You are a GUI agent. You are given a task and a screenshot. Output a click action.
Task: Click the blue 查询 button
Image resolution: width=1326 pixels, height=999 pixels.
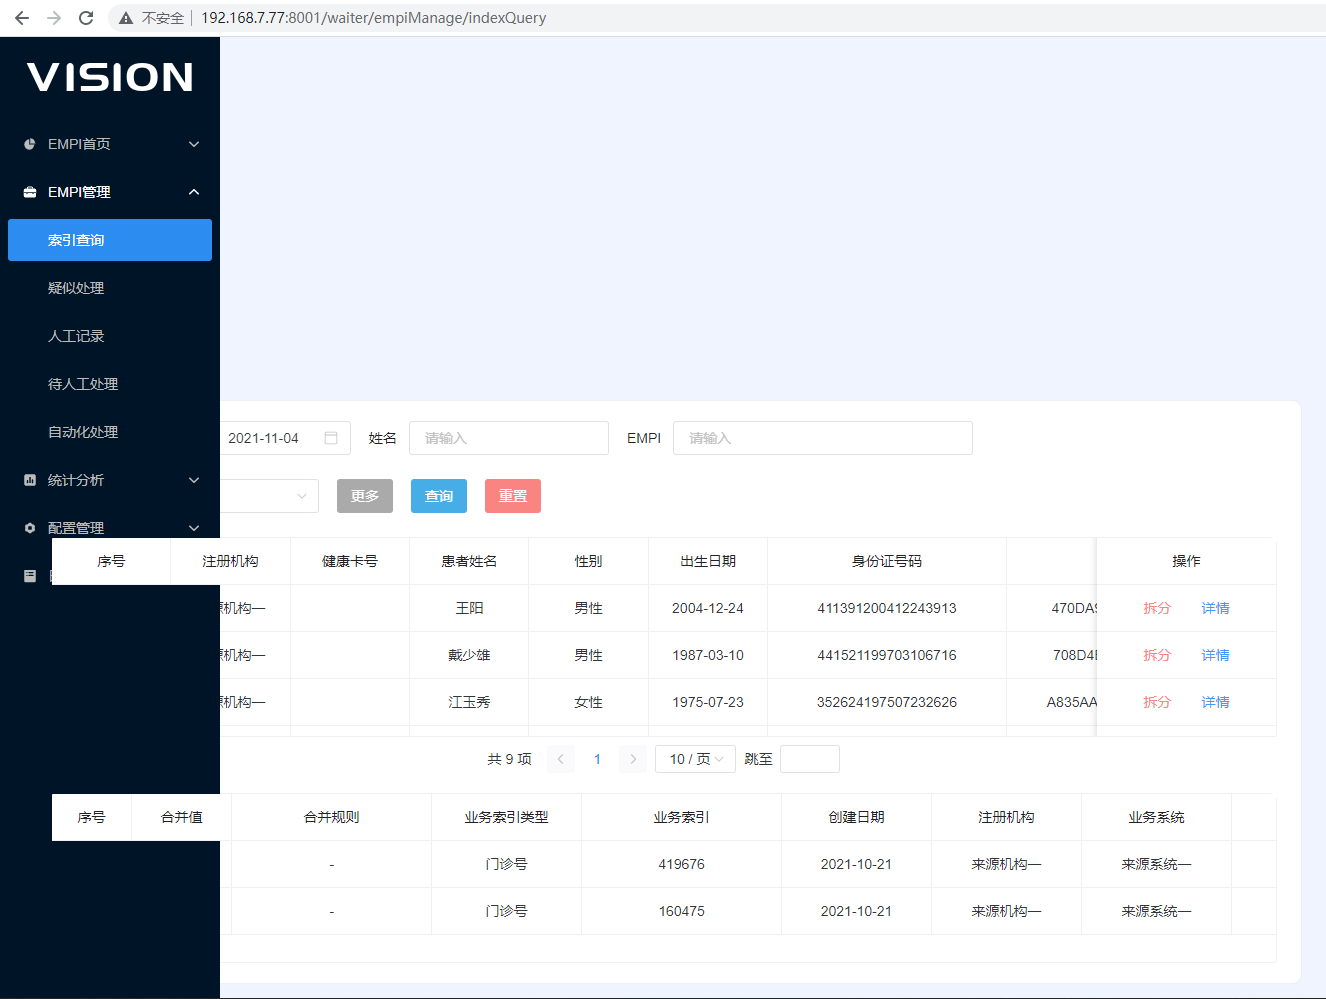click(439, 496)
